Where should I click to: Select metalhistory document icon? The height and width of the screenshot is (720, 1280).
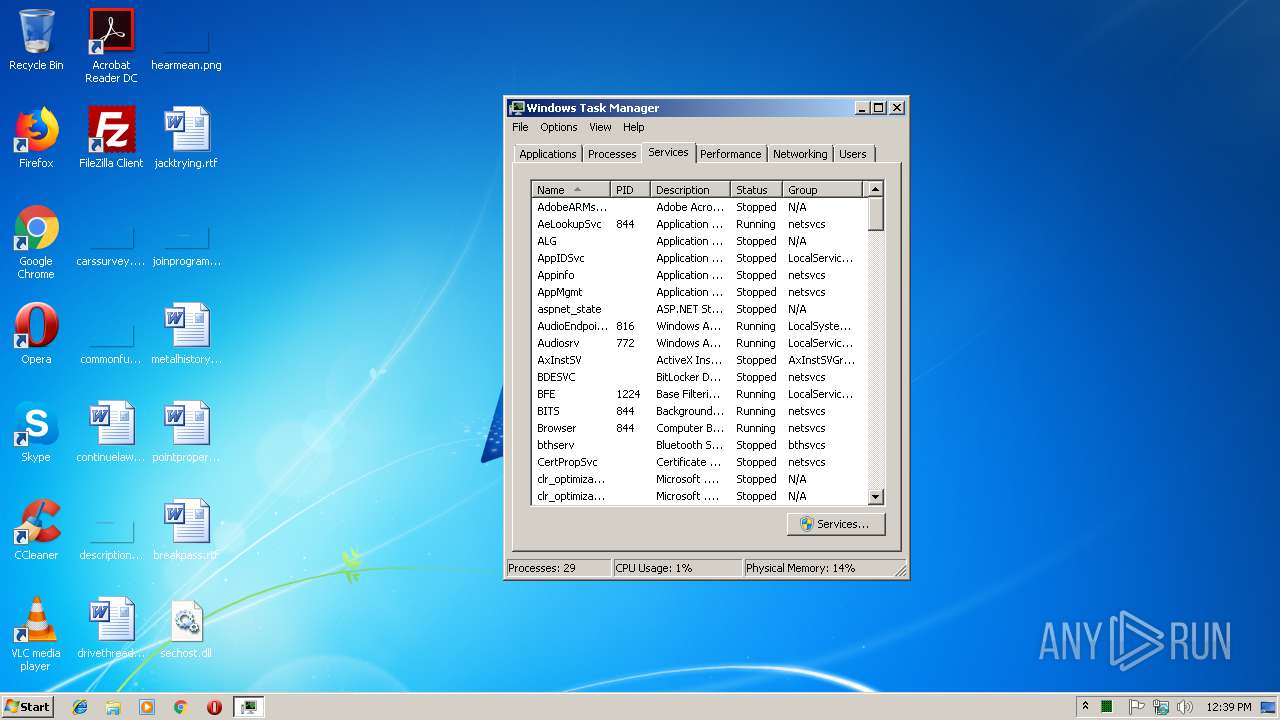[x=186, y=334]
